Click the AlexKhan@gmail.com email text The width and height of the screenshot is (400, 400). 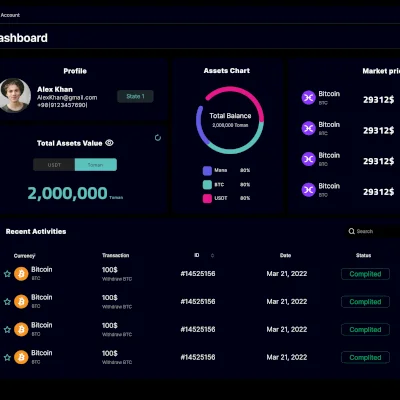click(x=67, y=98)
